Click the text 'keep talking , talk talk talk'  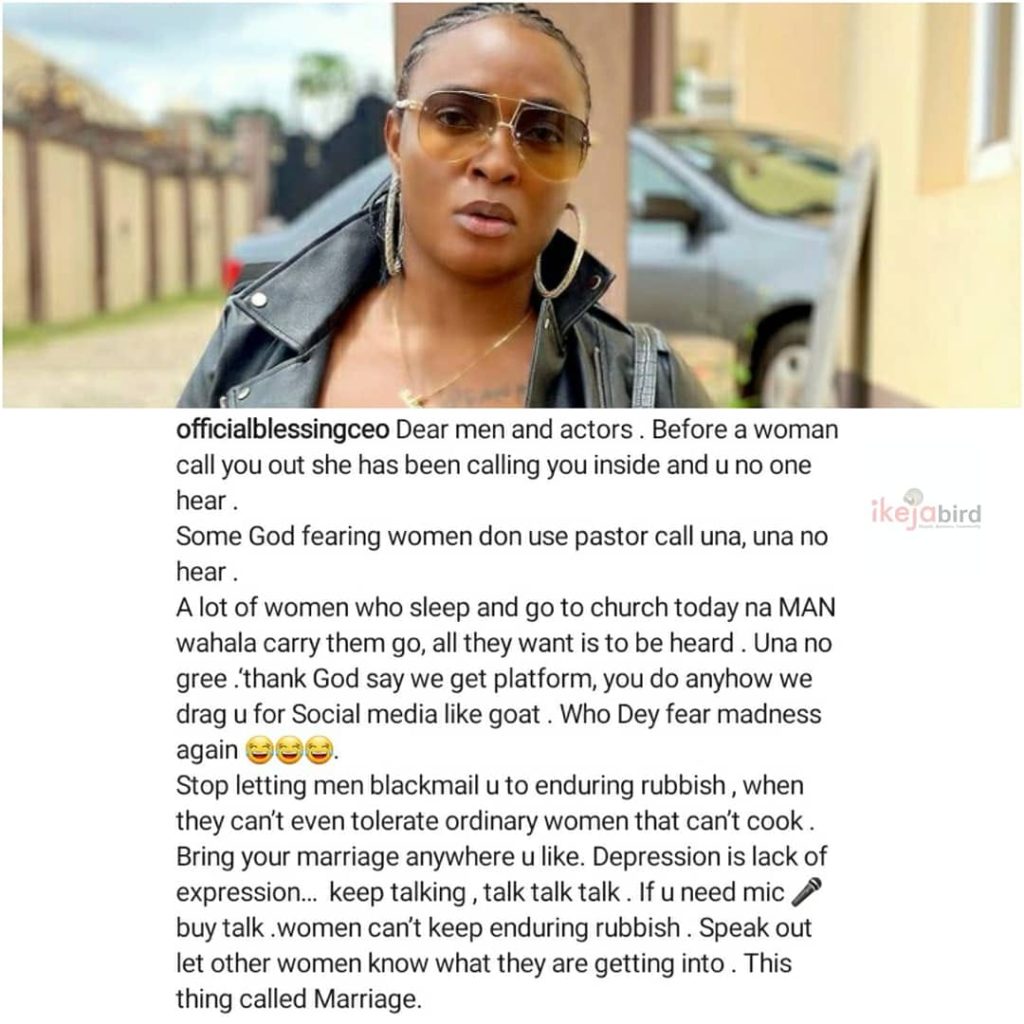click(474, 892)
